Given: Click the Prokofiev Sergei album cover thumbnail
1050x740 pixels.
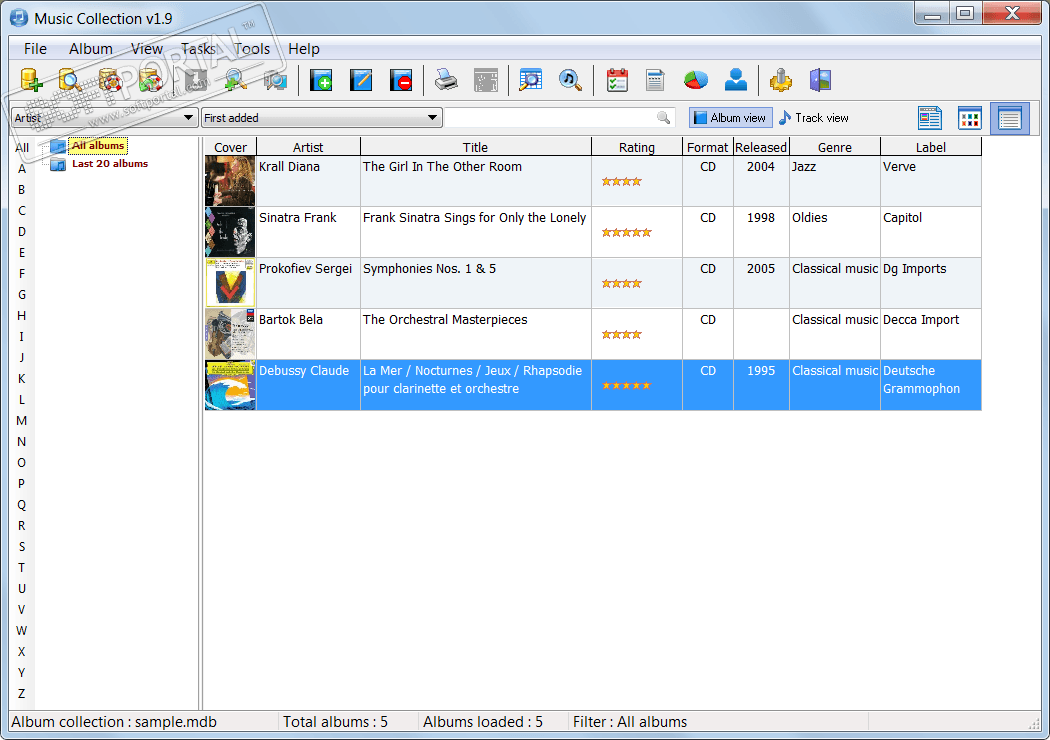Looking at the screenshot, I should pos(230,283).
